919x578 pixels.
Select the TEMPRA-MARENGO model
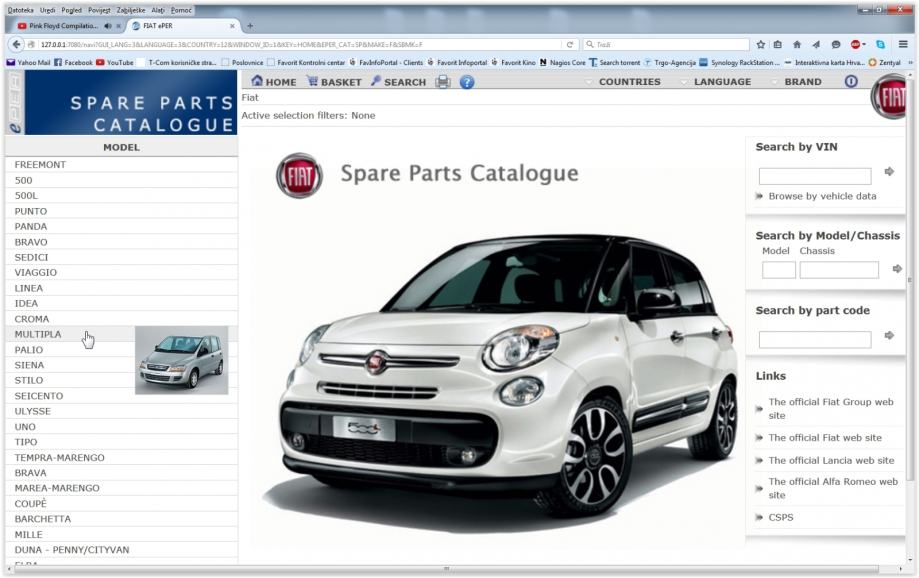point(121,457)
